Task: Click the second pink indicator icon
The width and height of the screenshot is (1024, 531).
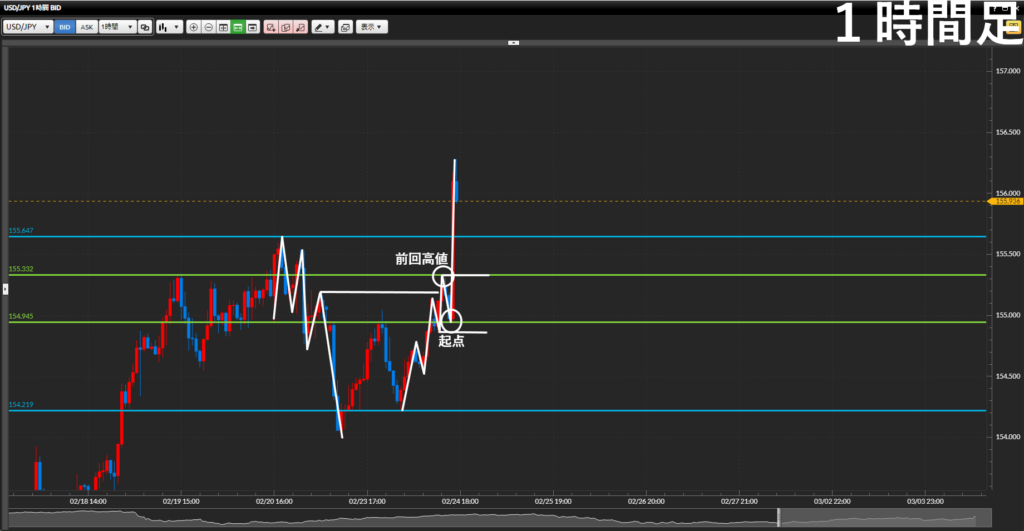Action: click(286, 27)
